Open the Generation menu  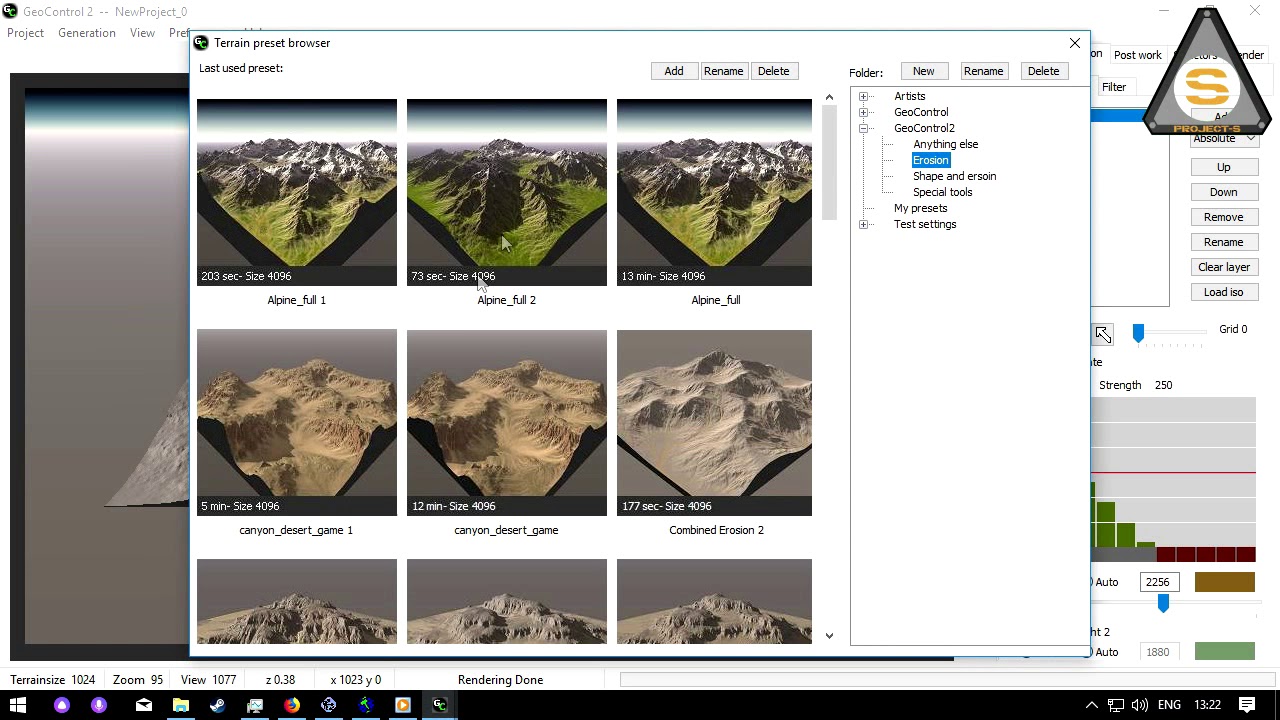pyautogui.click(x=87, y=33)
